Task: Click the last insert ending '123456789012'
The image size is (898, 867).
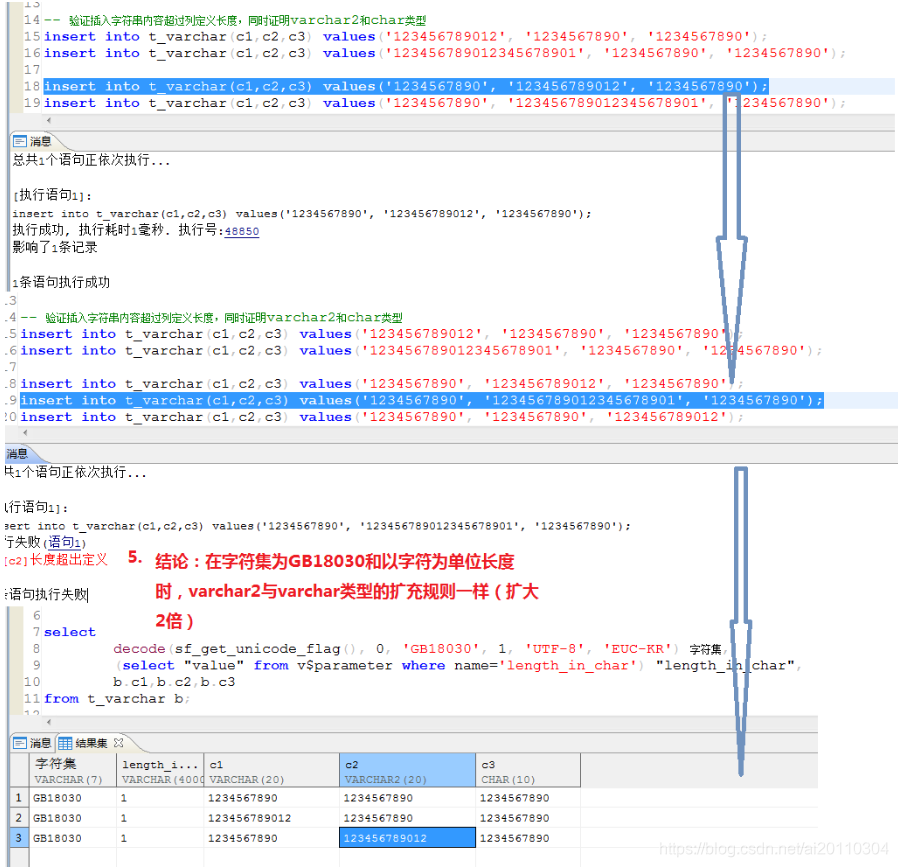Action: (381, 417)
